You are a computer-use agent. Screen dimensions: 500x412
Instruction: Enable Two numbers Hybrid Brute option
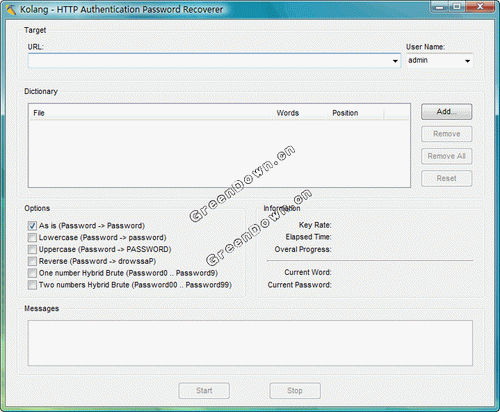coord(32,285)
